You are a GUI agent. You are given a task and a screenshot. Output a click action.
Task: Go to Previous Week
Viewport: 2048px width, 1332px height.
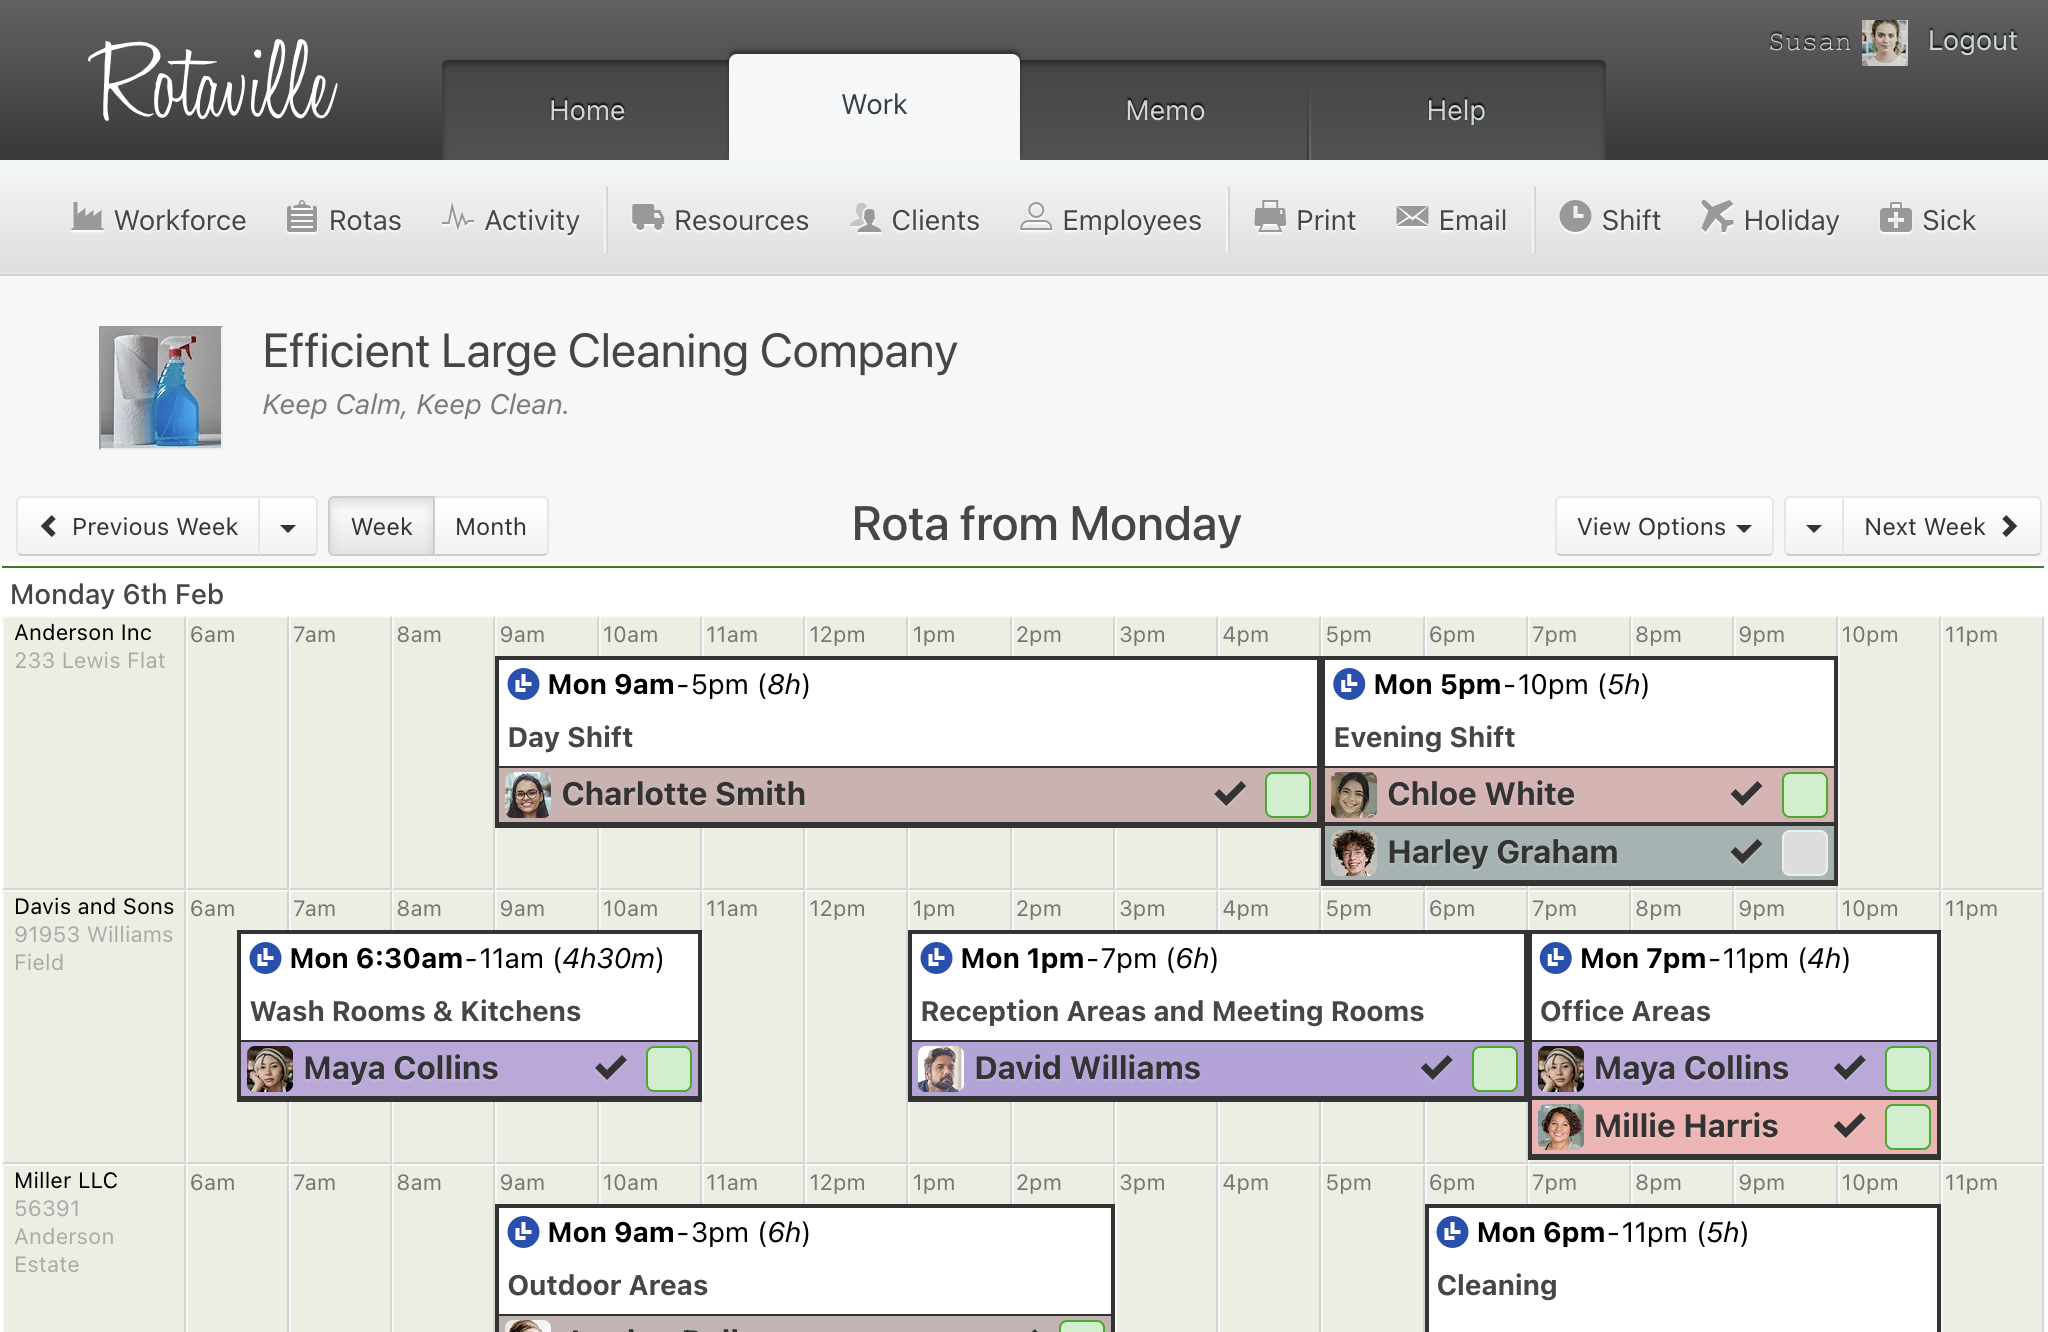[x=139, y=527]
